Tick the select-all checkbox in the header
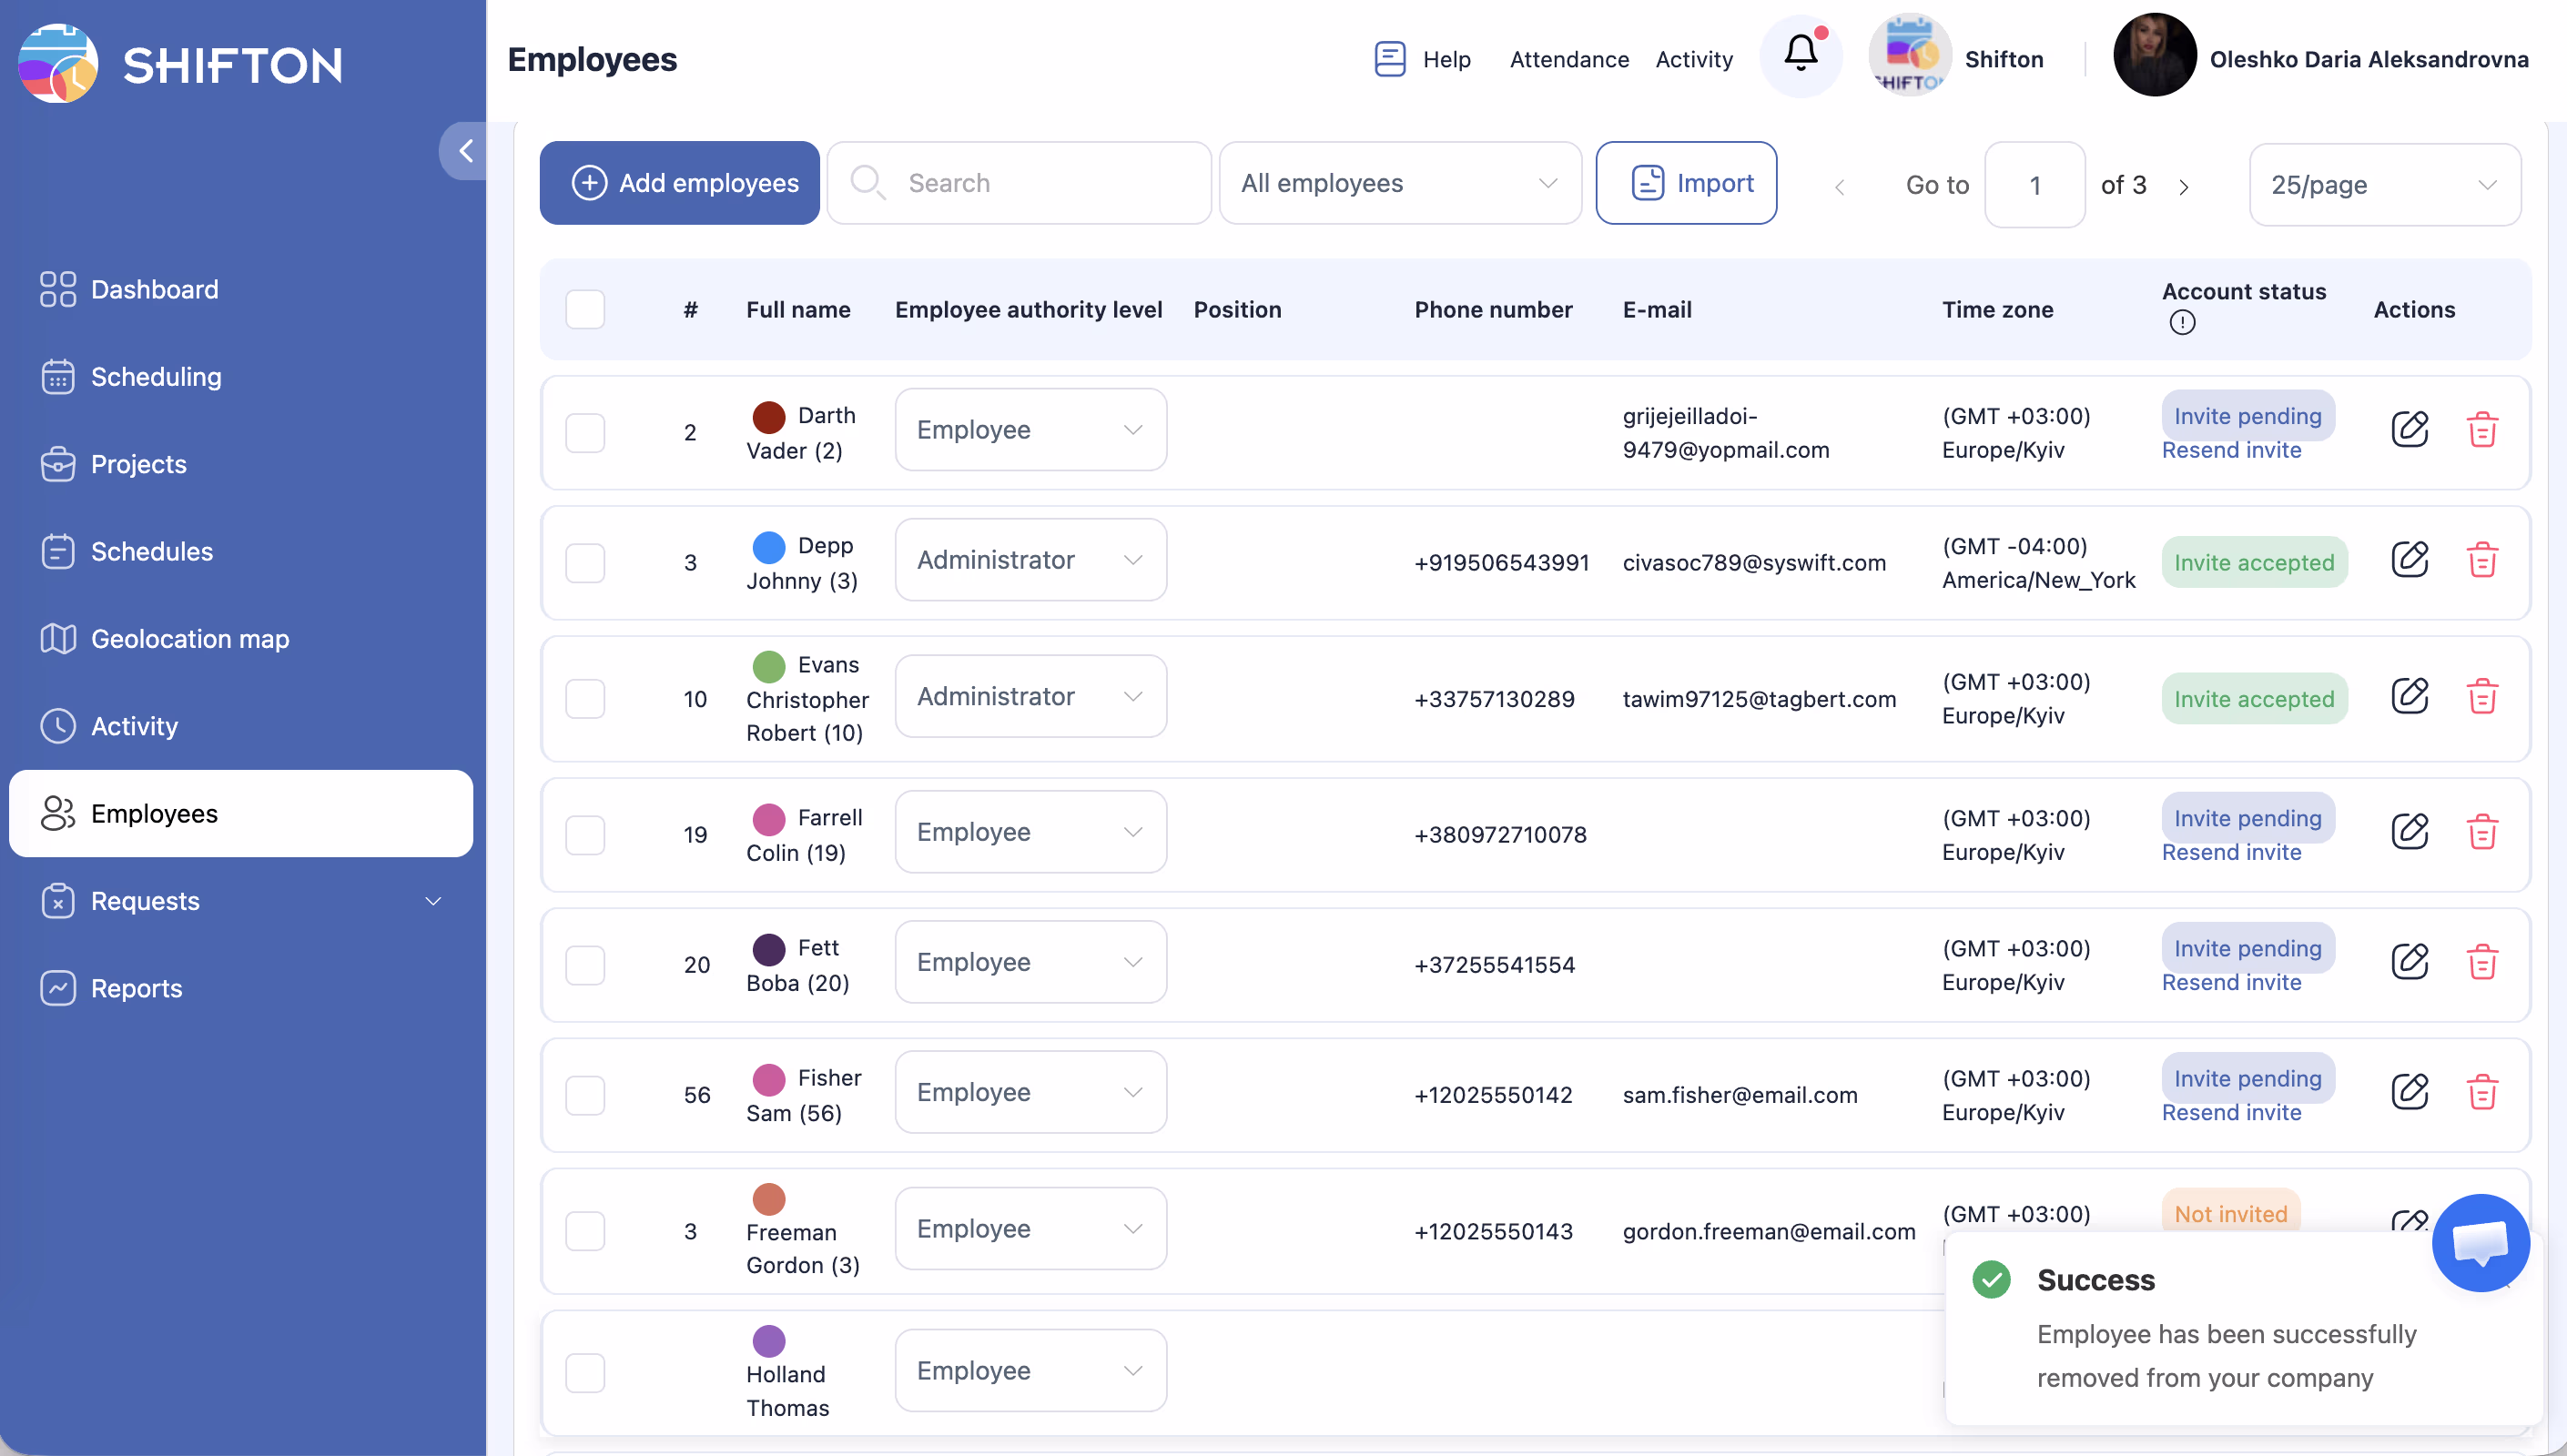Image resolution: width=2567 pixels, height=1456 pixels. pos(585,310)
